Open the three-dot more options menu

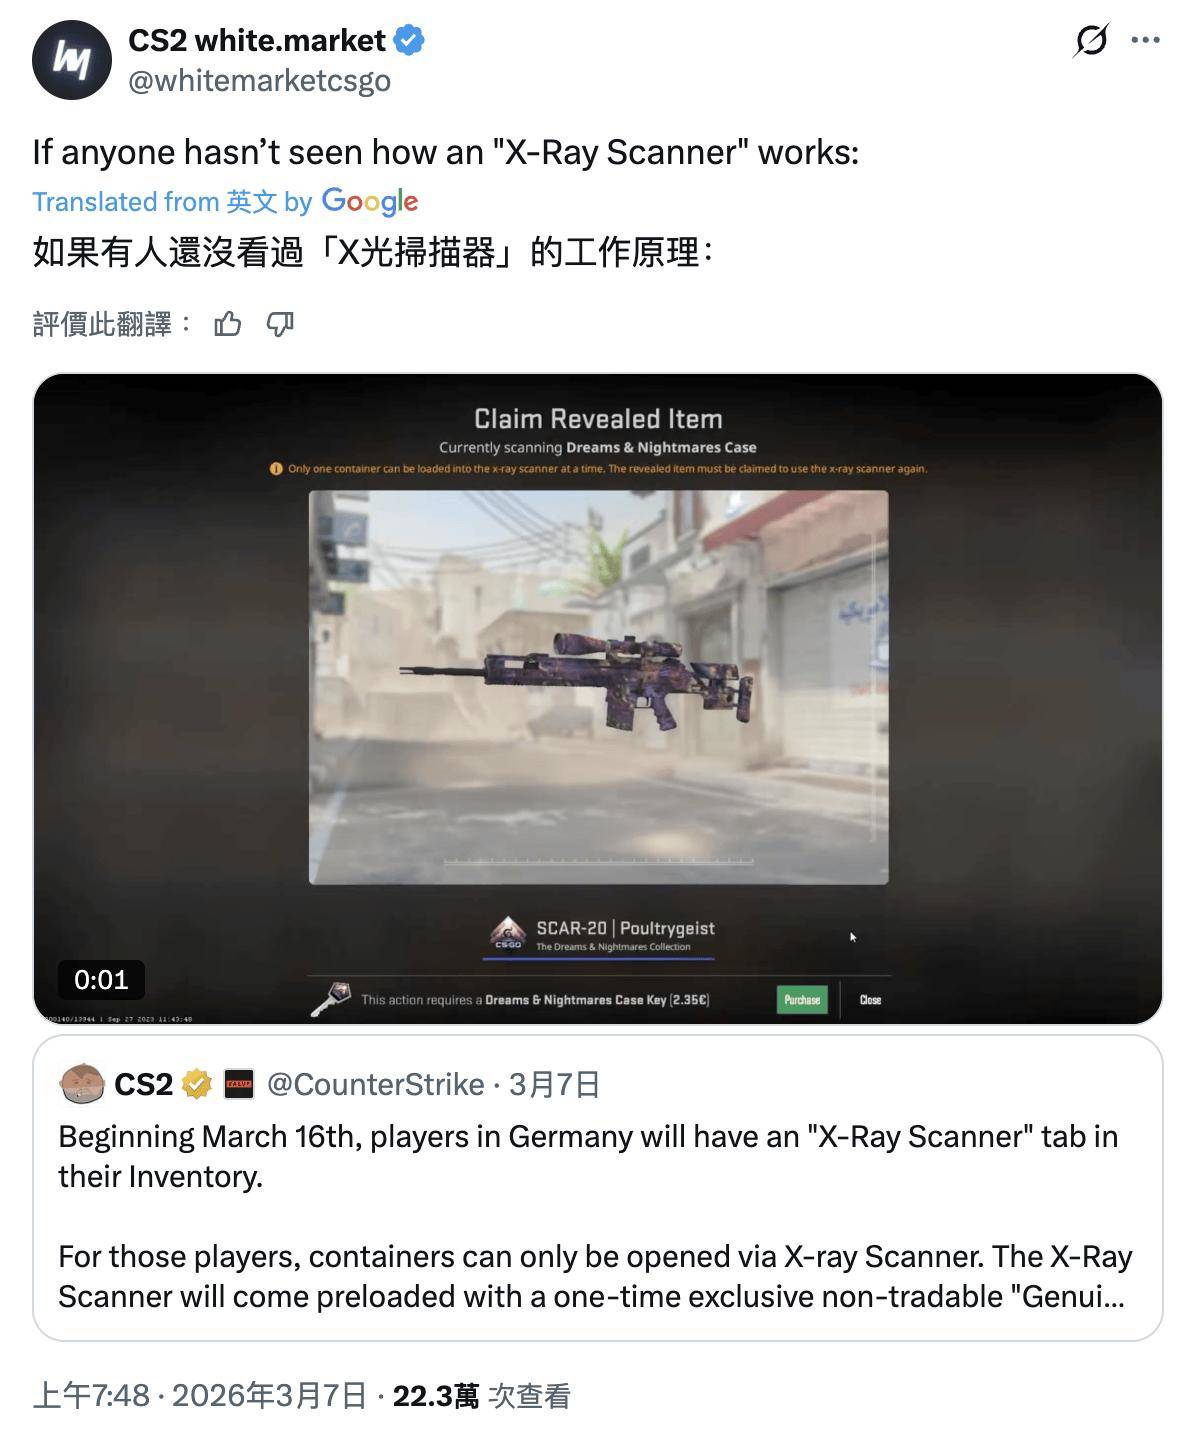click(1145, 40)
